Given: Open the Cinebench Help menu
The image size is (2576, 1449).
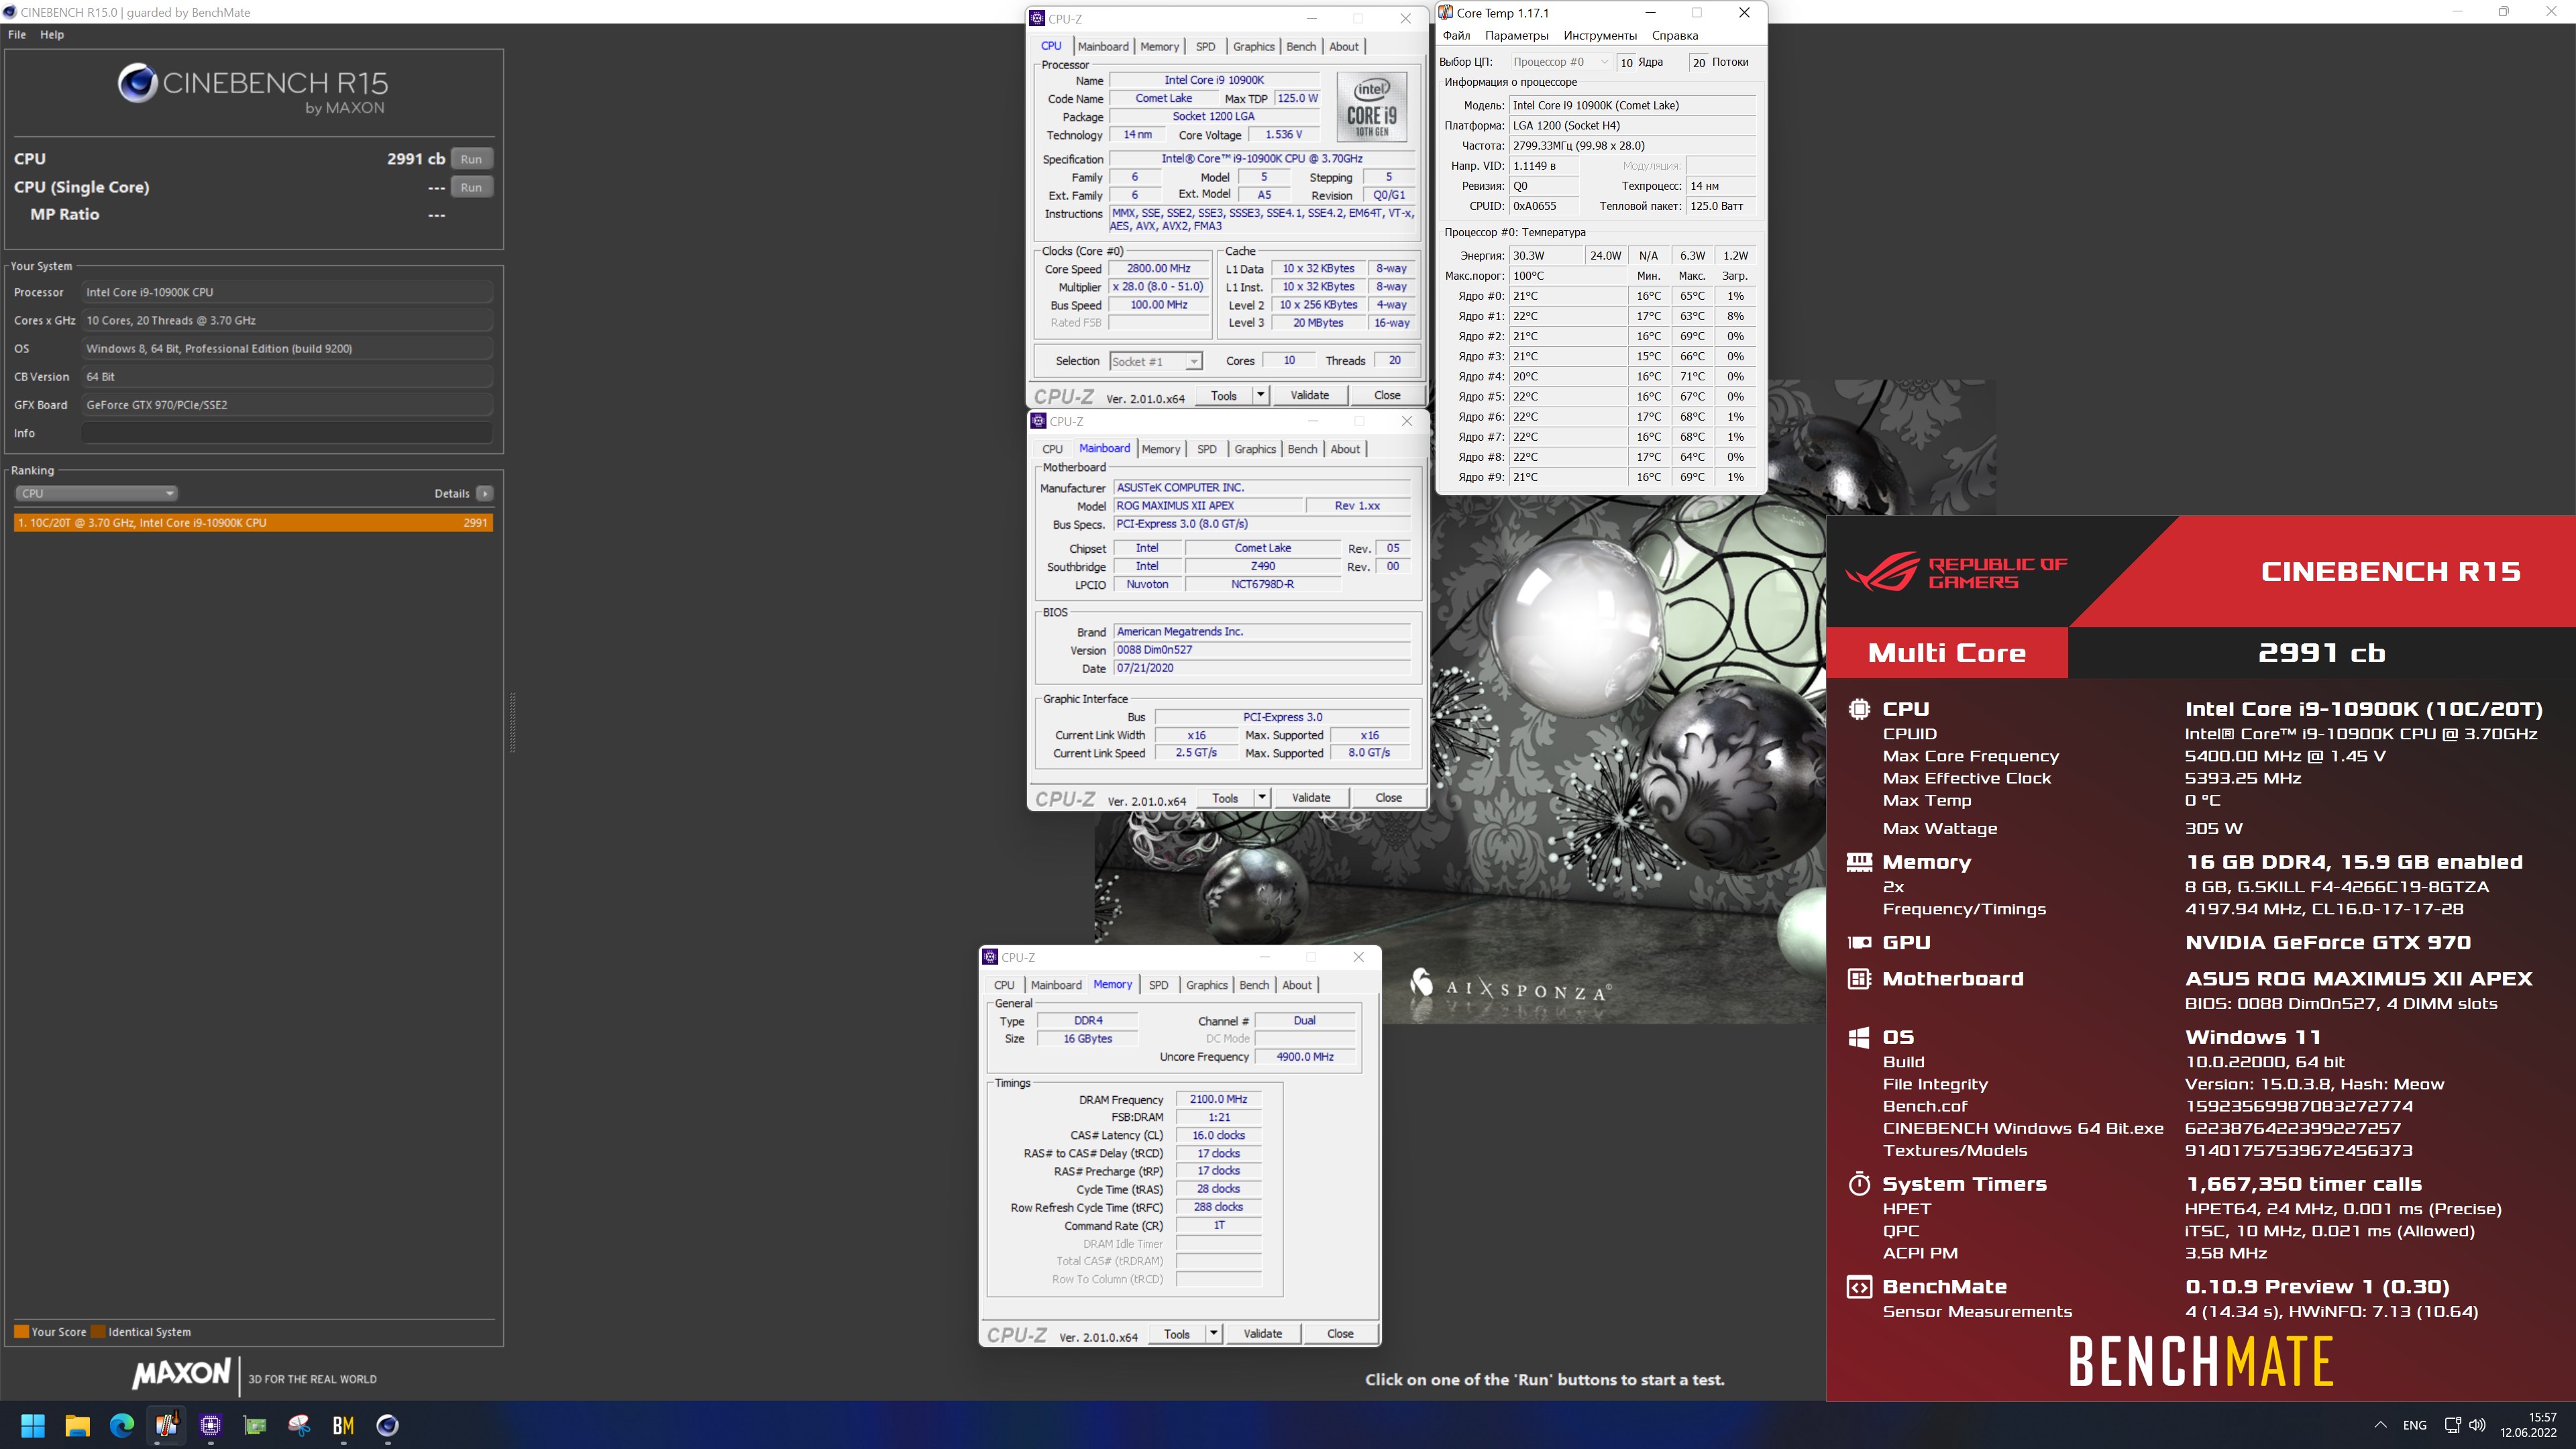Looking at the screenshot, I should click(52, 34).
